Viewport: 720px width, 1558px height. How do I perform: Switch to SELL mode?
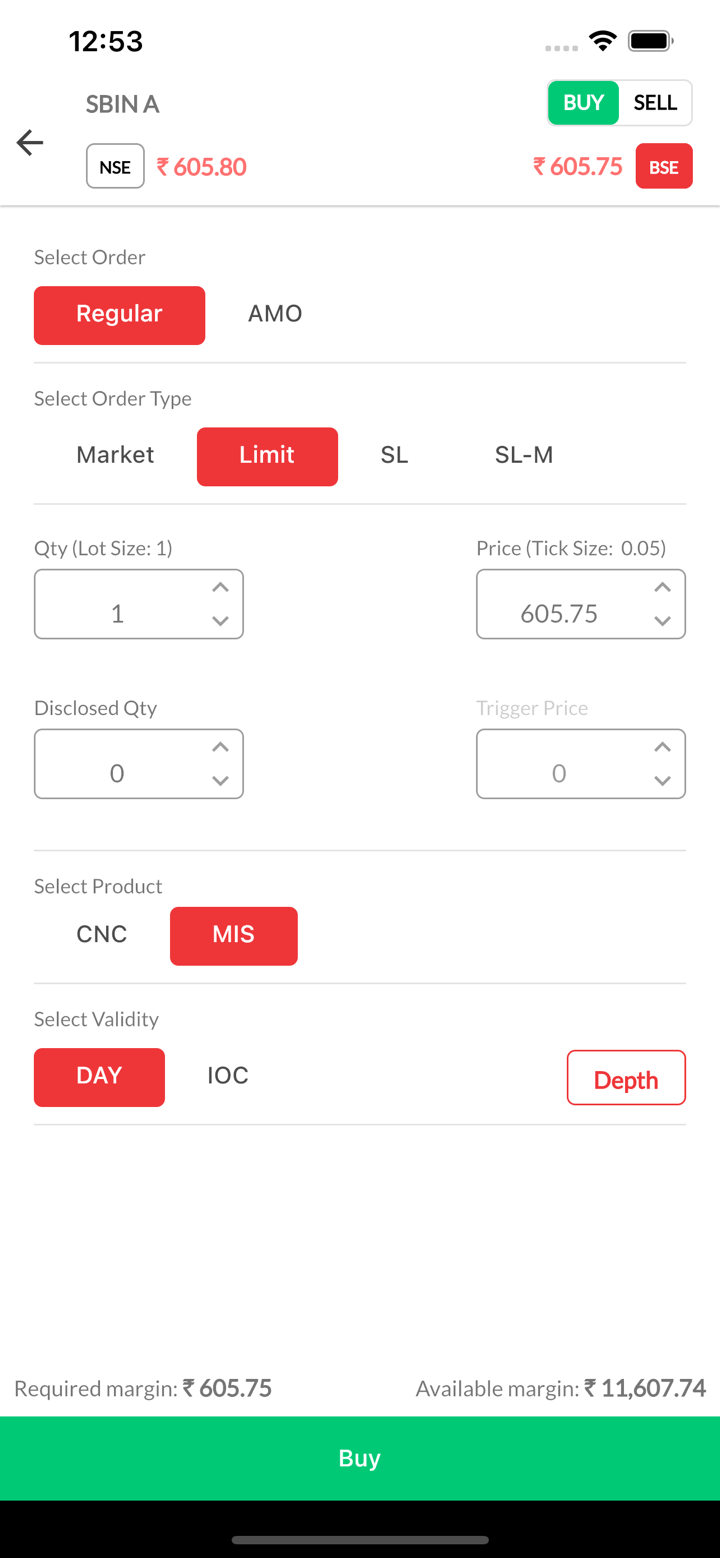(x=655, y=103)
